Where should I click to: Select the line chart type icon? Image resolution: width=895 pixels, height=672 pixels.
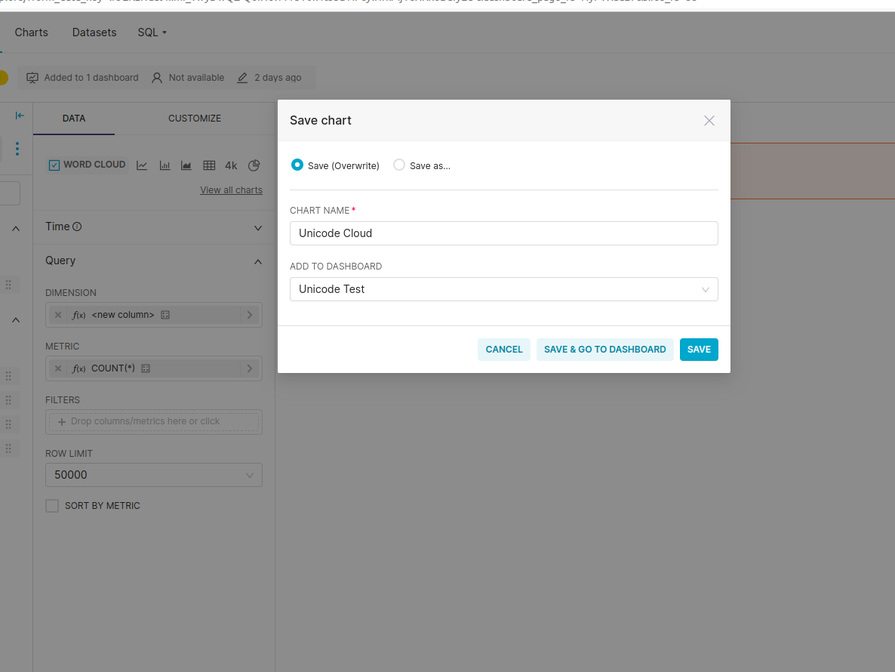(x=142, y=166)
